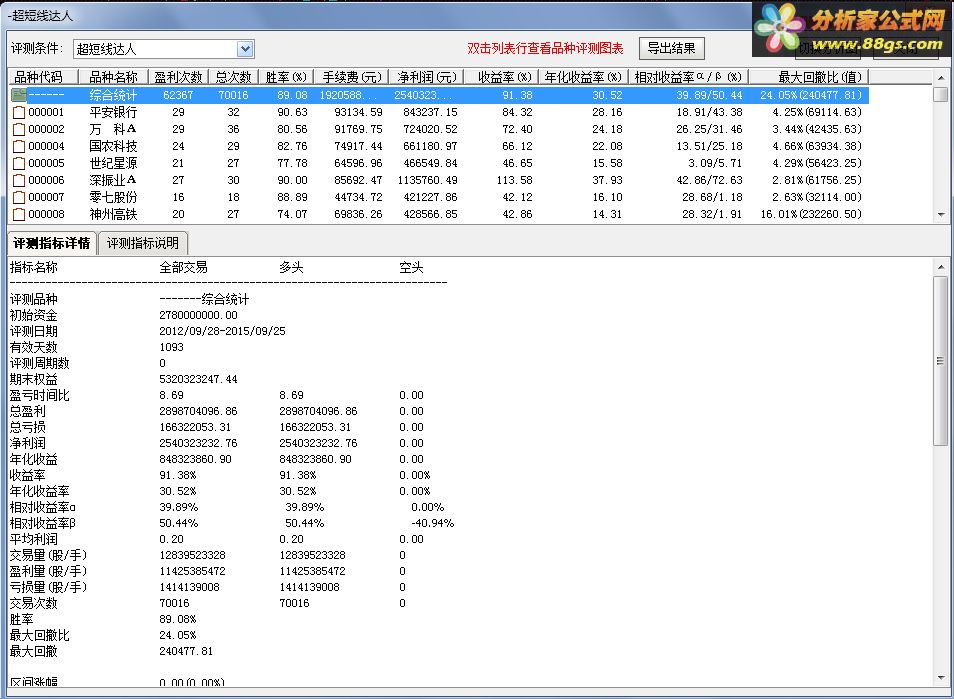Click the 最大回撤 value 240477.81
Viewport: 954px width, 699px height.
tap(186, 651)
